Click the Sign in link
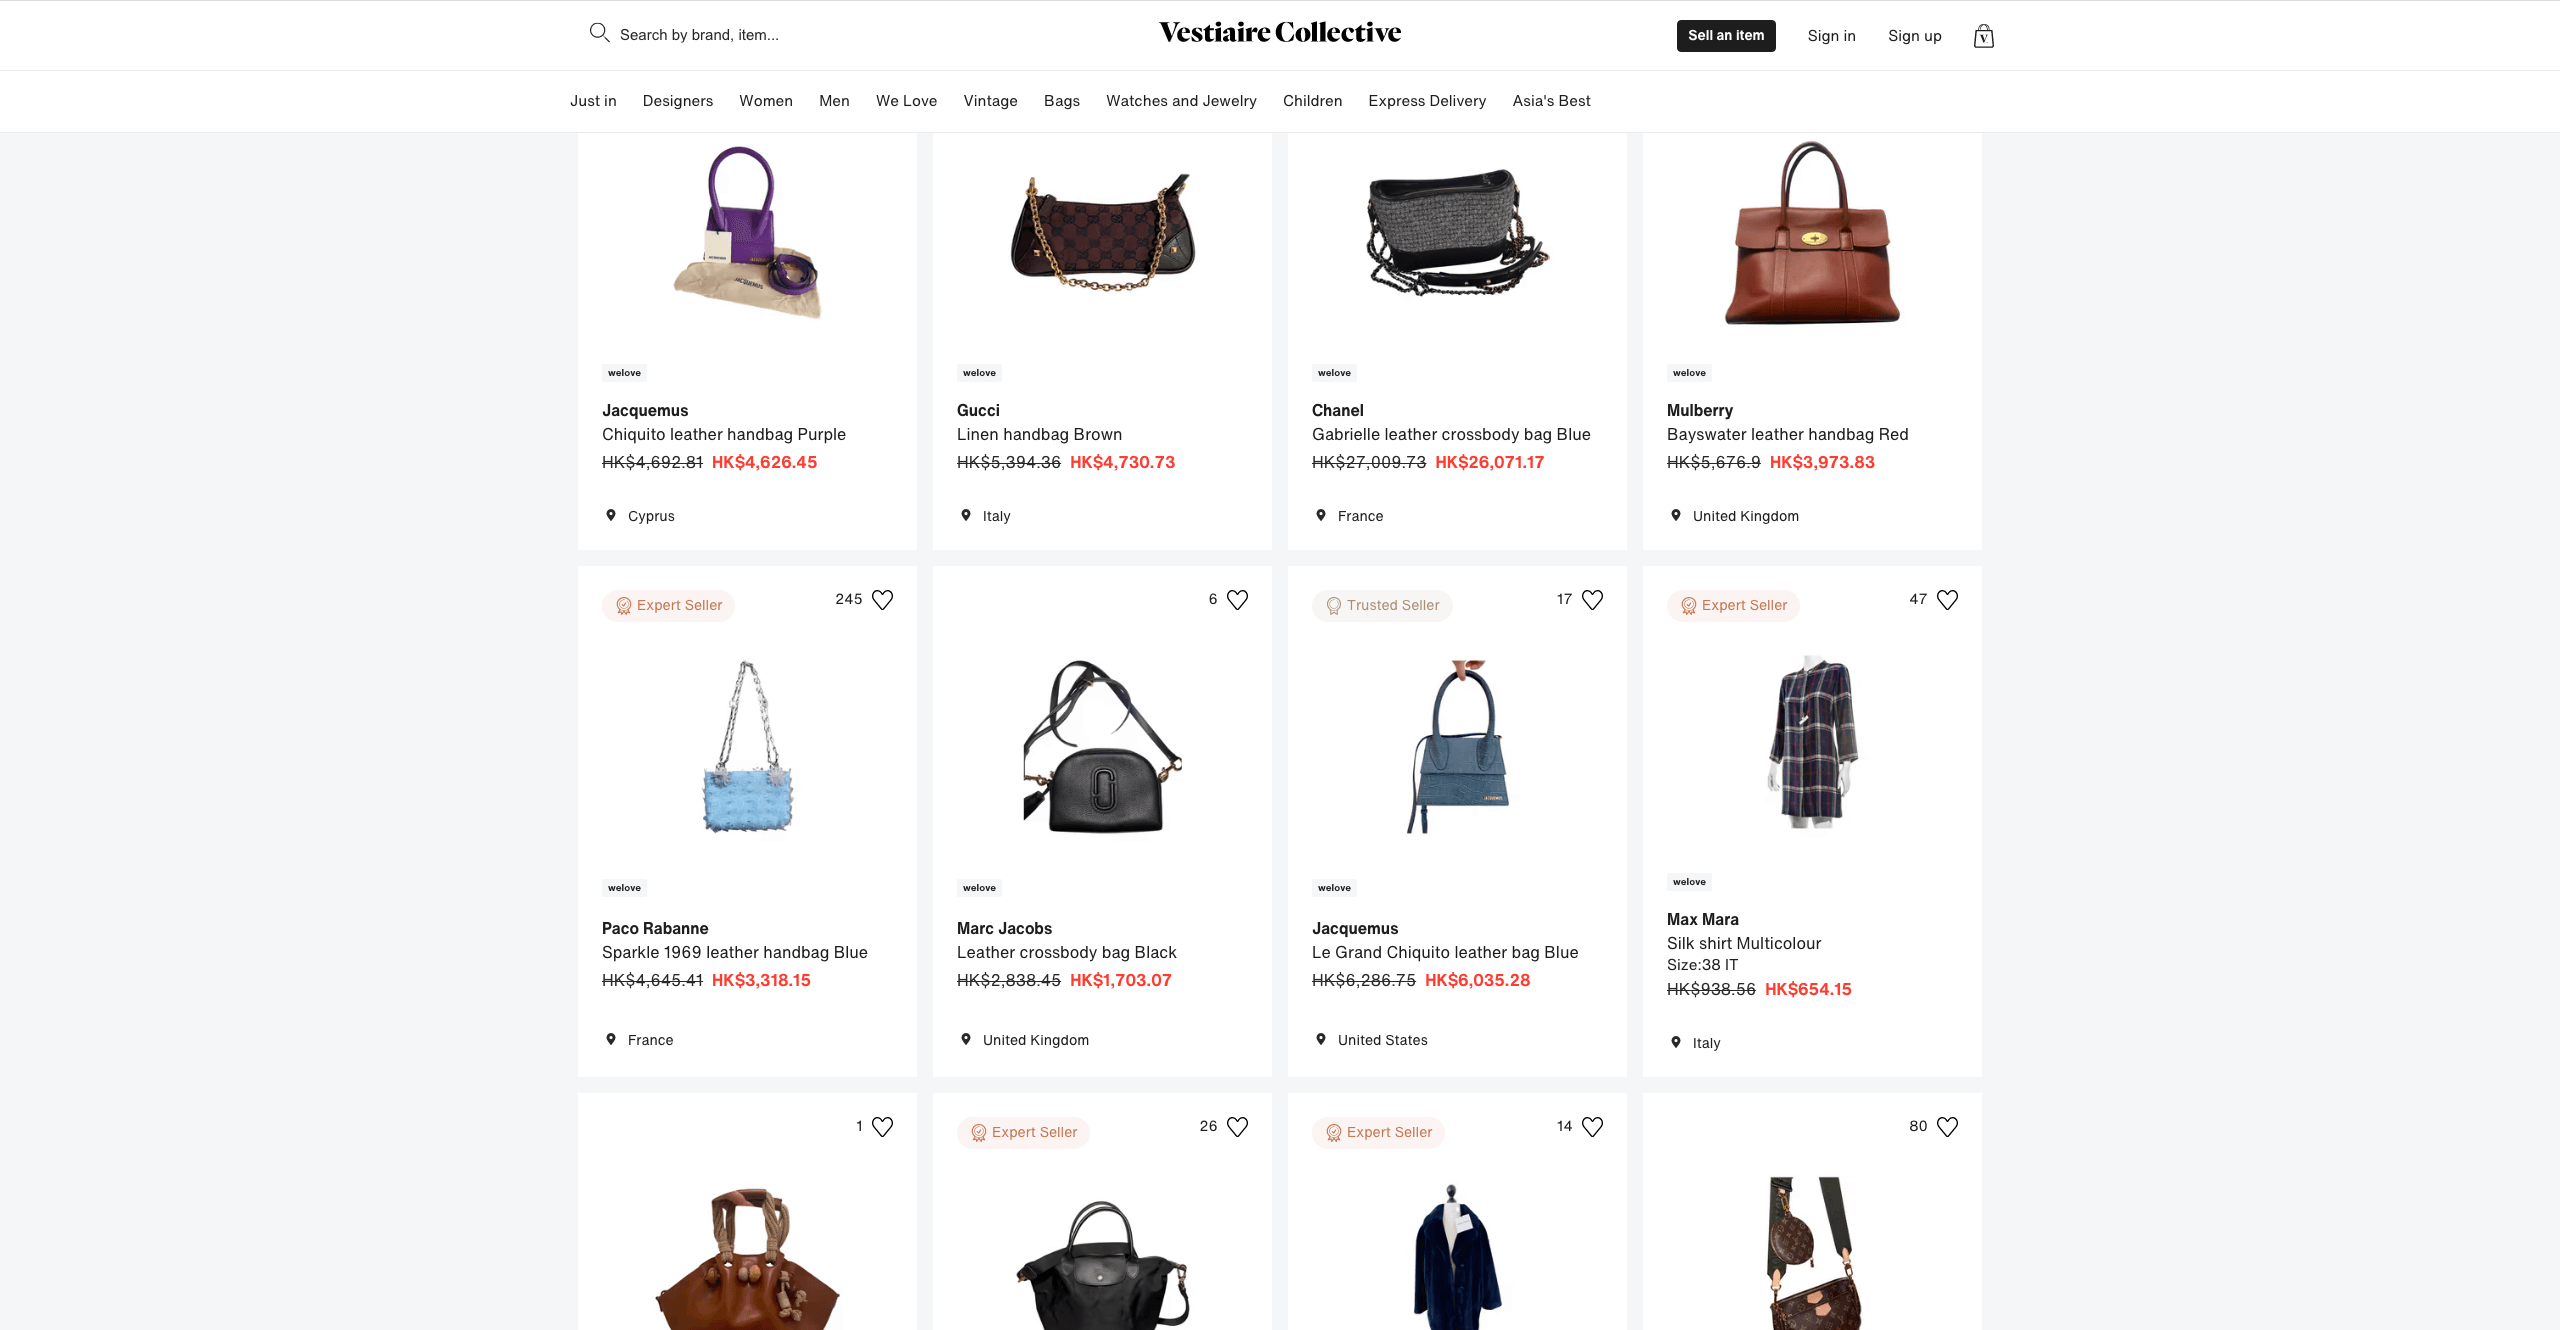Screen dimensions: 2560x1330 [x=1831, y=36]
